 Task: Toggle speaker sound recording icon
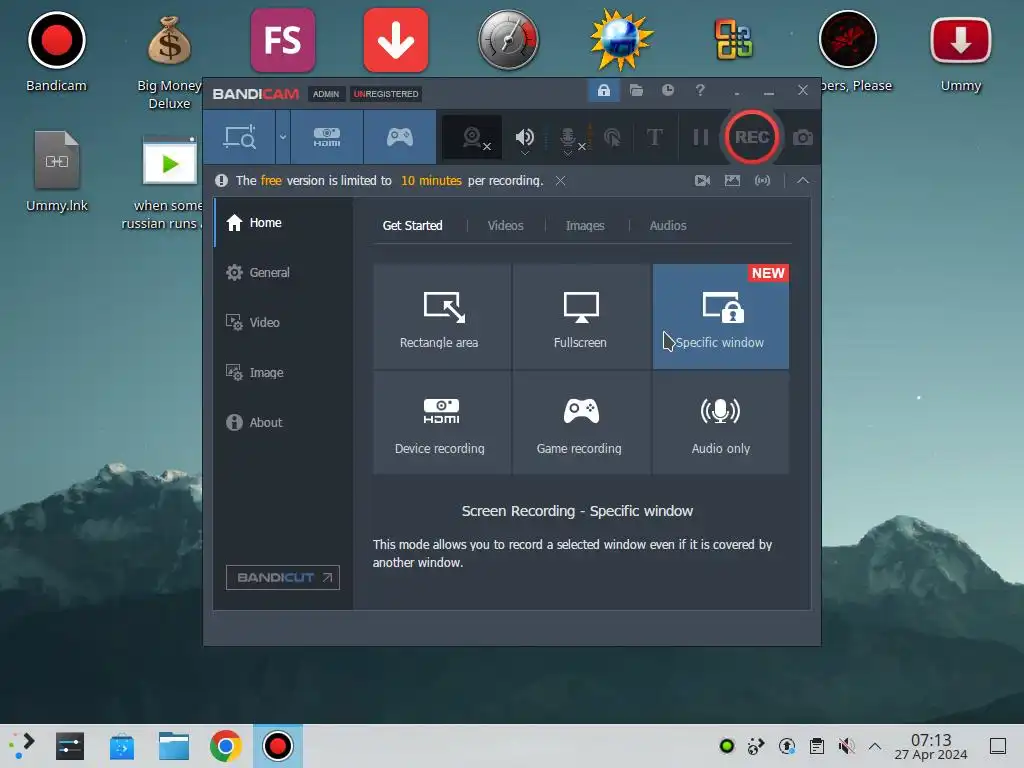click(x=524, y=136)
